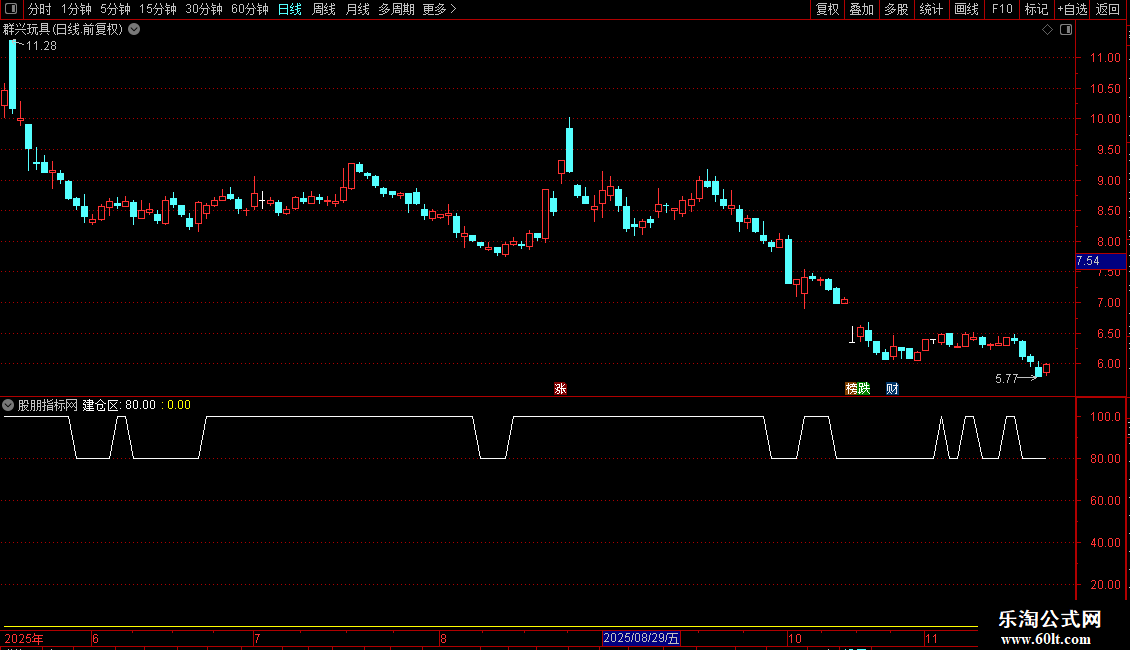This screenshot has height=650, width=1130.
Task: Select the 60分钟 period tab
Action: [x=249, y=9]
